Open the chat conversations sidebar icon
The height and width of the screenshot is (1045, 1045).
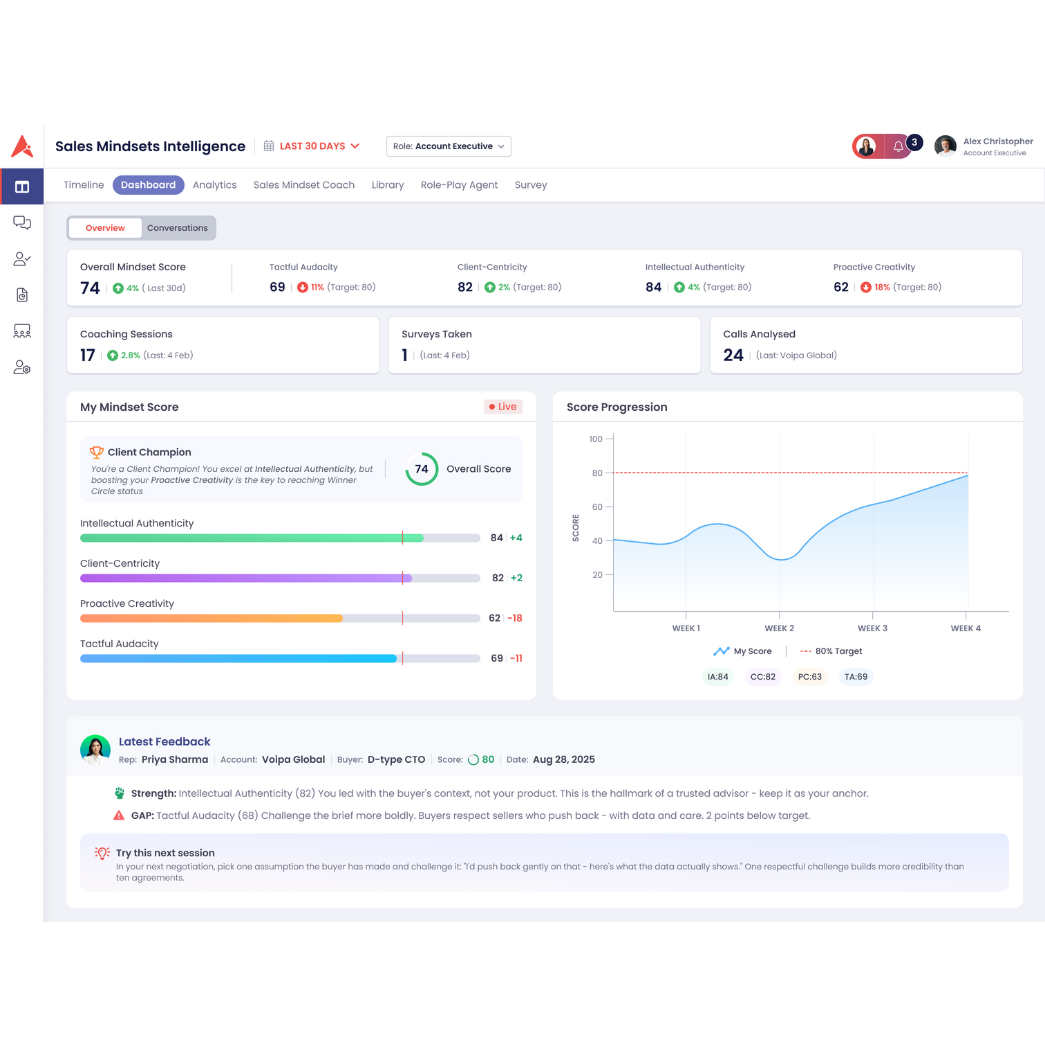coord(22,223)
